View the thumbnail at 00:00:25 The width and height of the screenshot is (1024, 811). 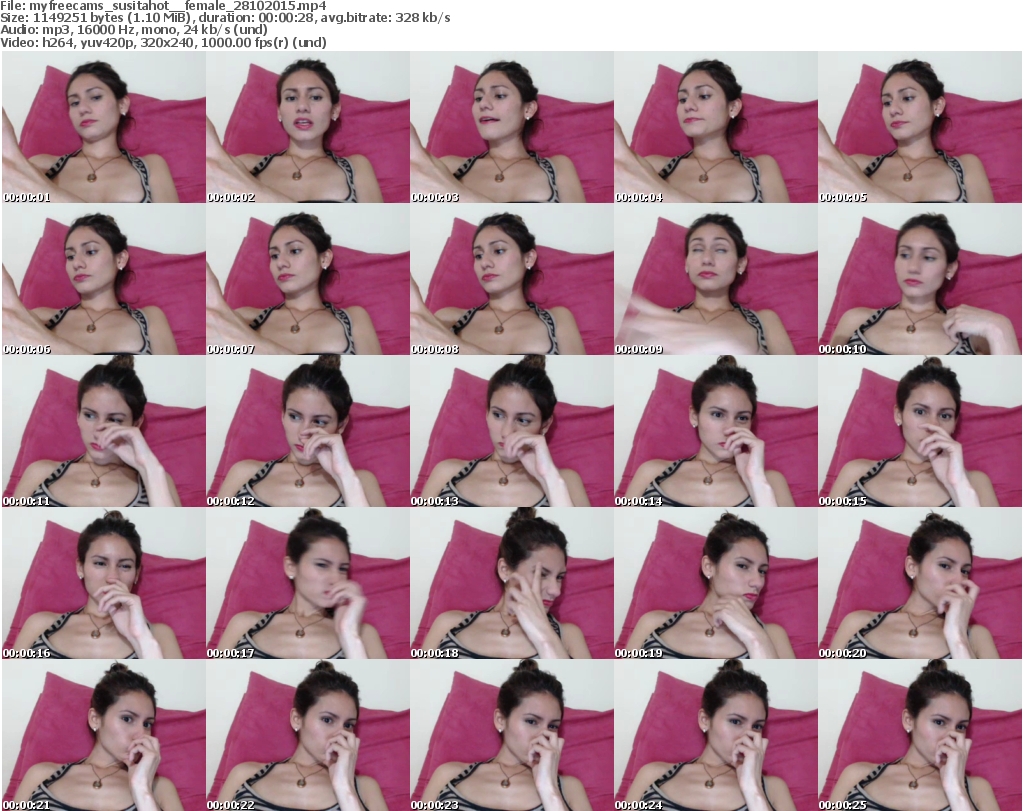(x=920, y=735)
